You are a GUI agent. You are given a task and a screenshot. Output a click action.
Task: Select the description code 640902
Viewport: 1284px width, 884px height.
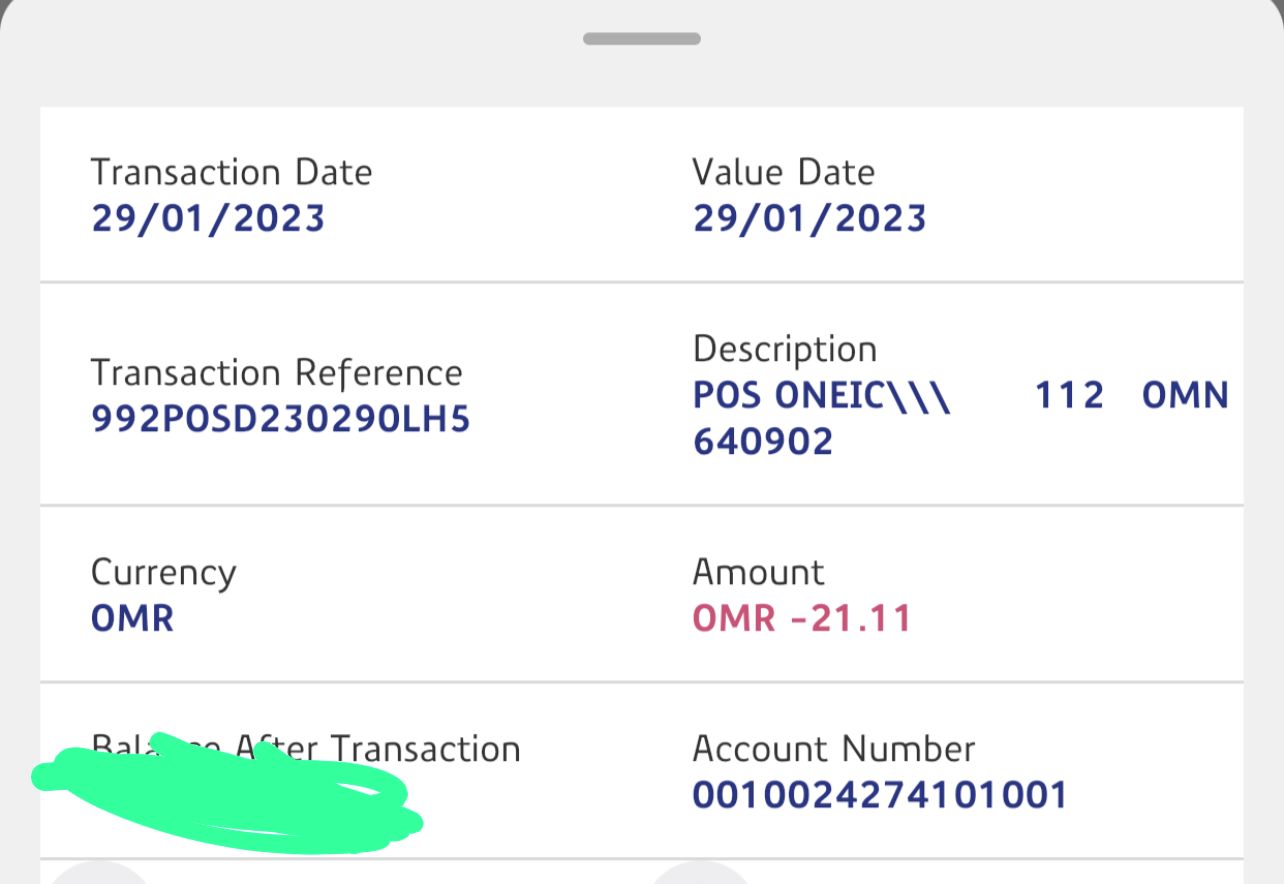pos(763,441)
